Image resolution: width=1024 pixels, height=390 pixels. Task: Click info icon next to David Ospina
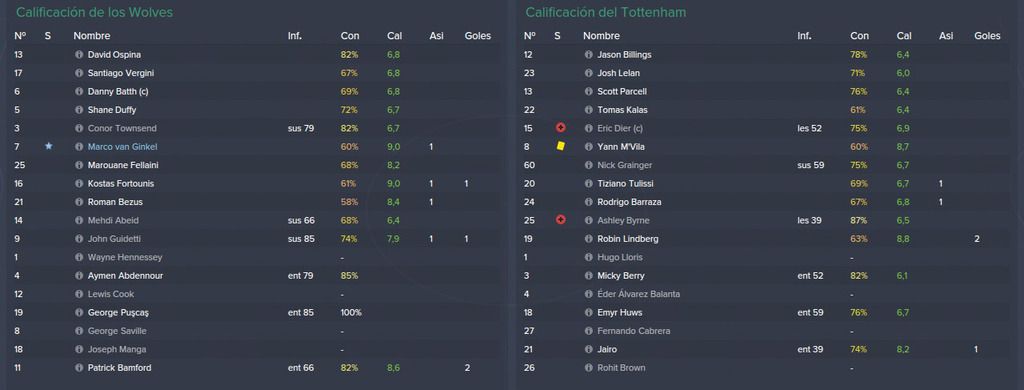click(x=79, y=55)
